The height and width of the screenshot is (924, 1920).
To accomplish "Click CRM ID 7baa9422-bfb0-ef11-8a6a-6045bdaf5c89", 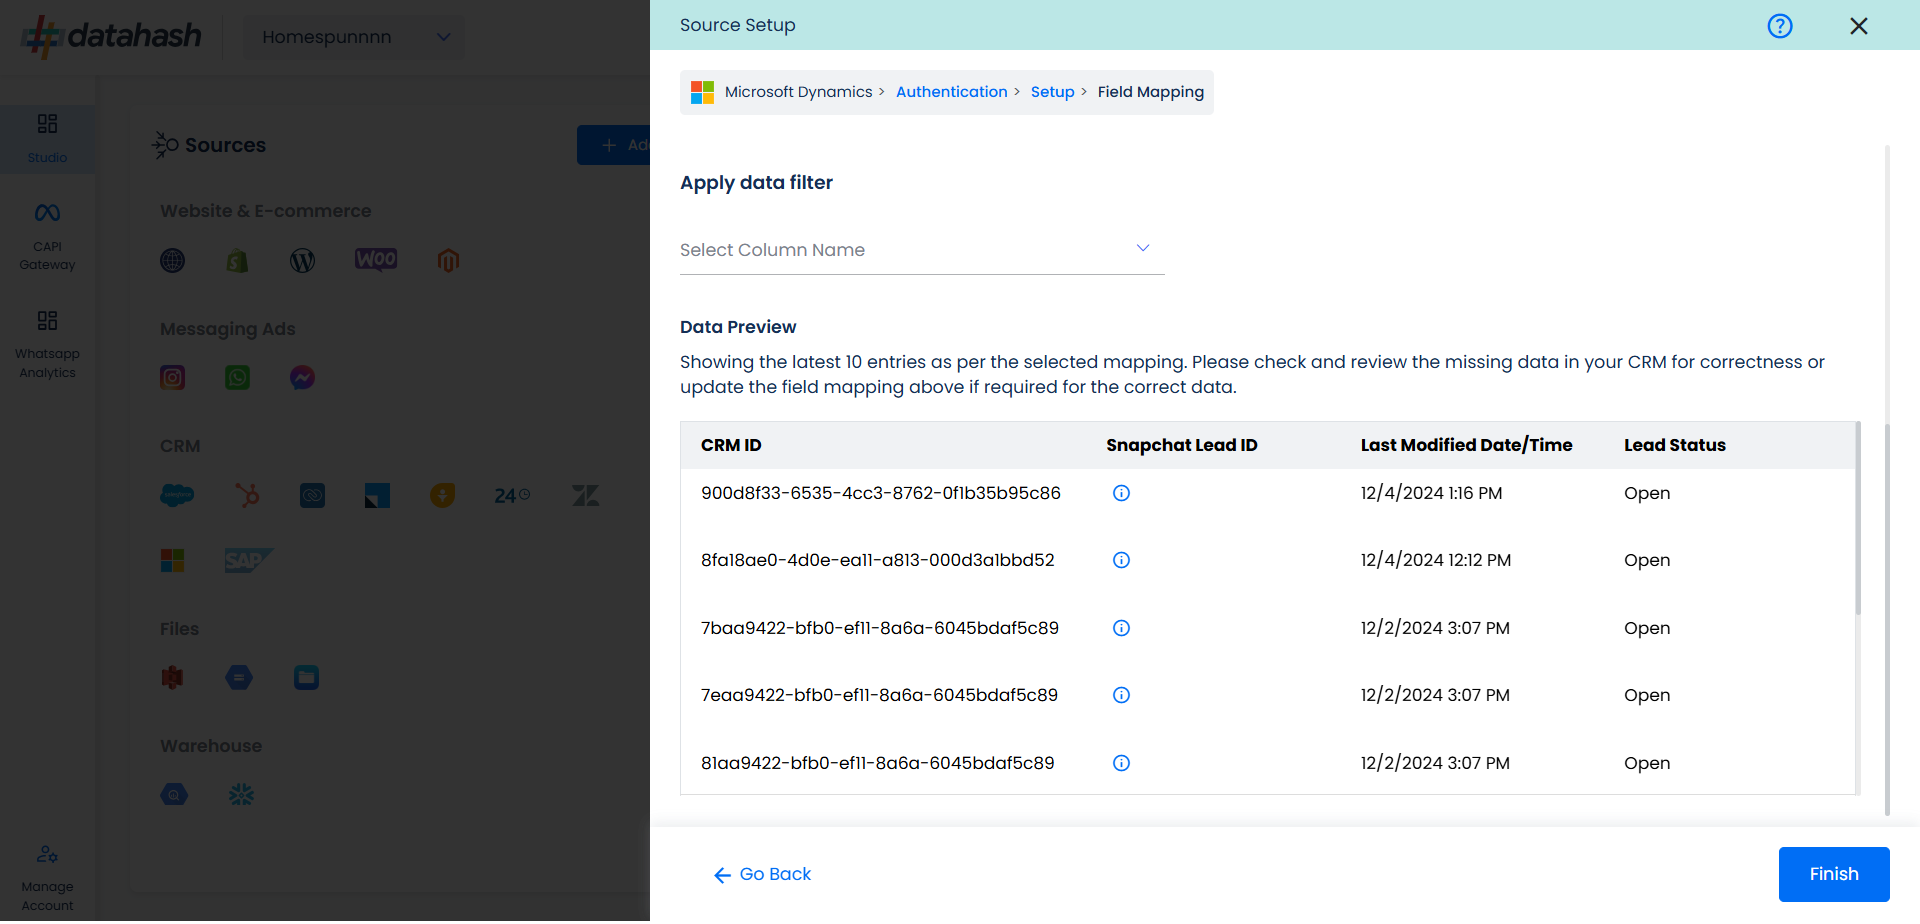I will pyautogui.click(x=879, y=628).
